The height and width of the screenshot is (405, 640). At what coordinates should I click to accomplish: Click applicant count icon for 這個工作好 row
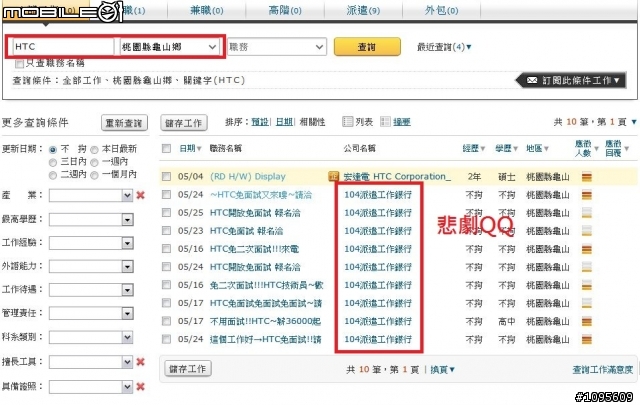click(x=587, y=339)
